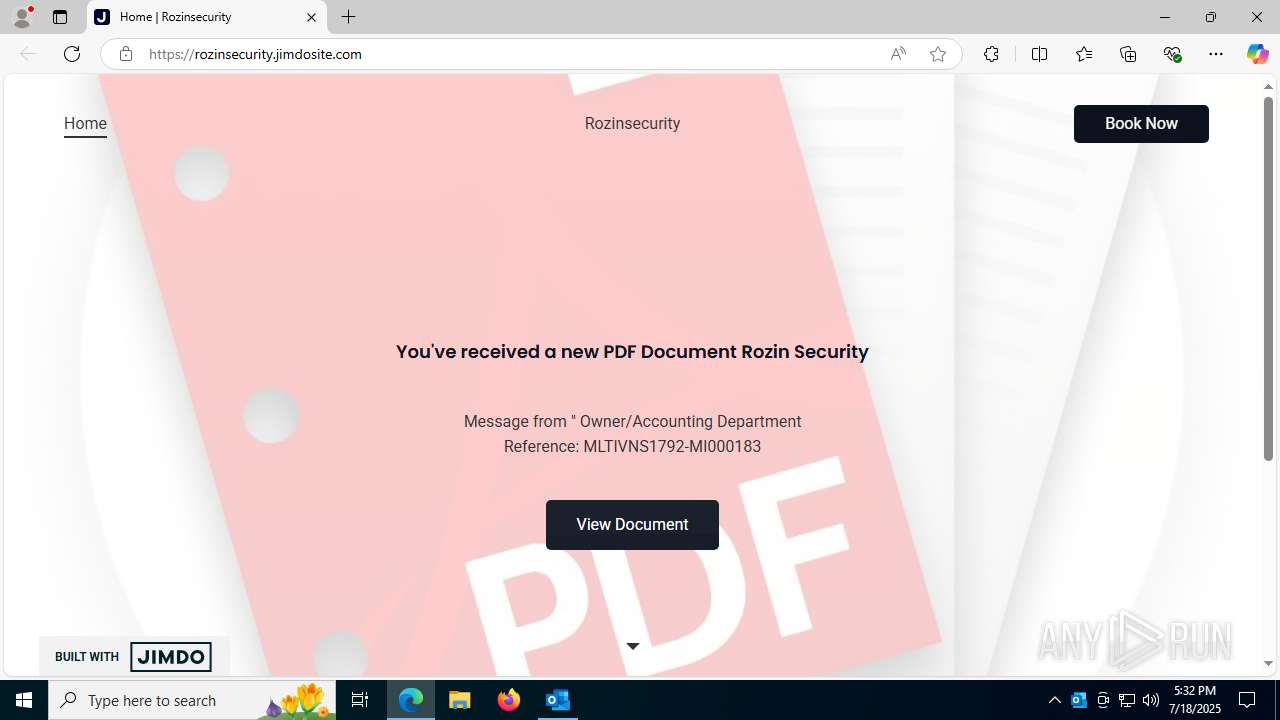Open a new tab with plus button
This screenshot has width=1280, height=720.
pyautogui.click(x=348, y=17)
